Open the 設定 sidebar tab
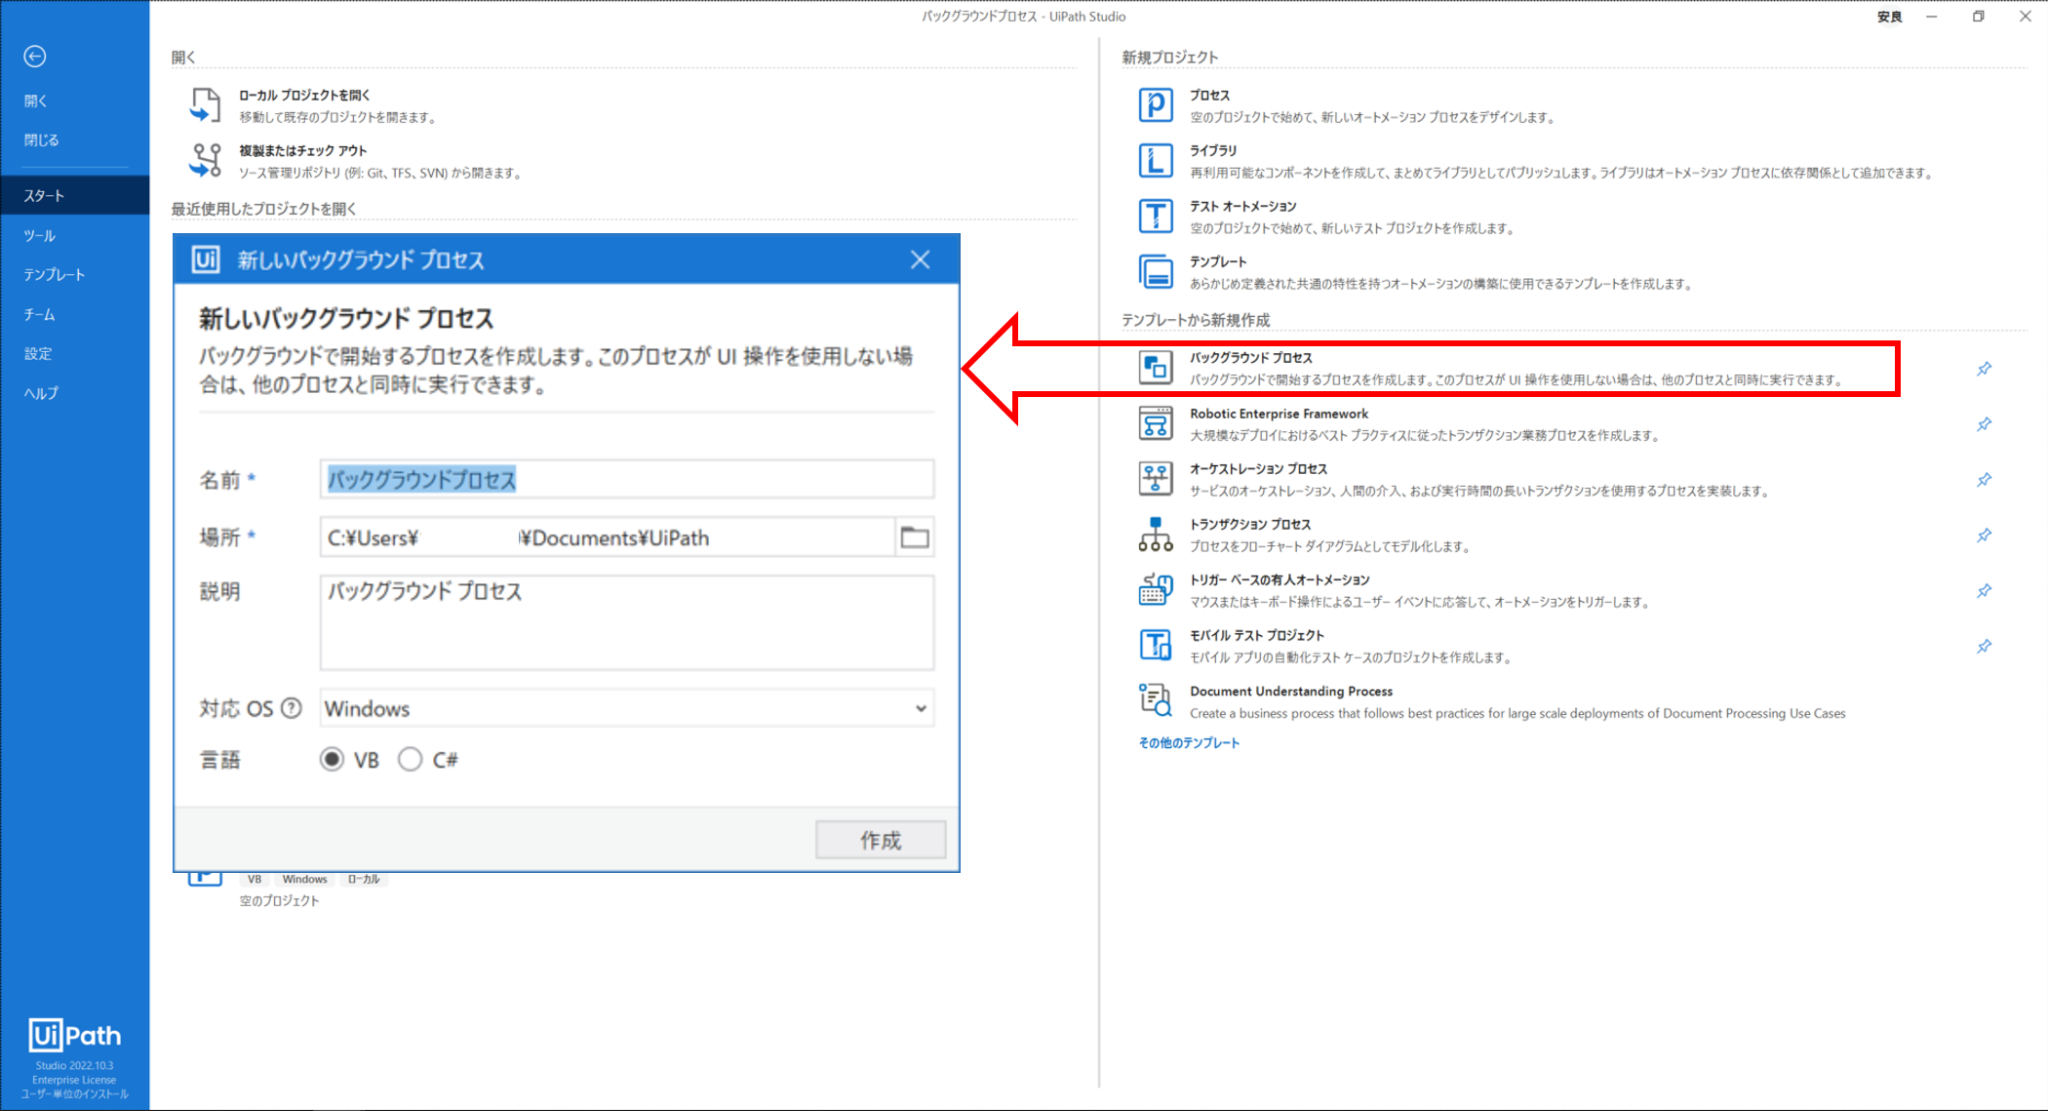 point(75,353)
